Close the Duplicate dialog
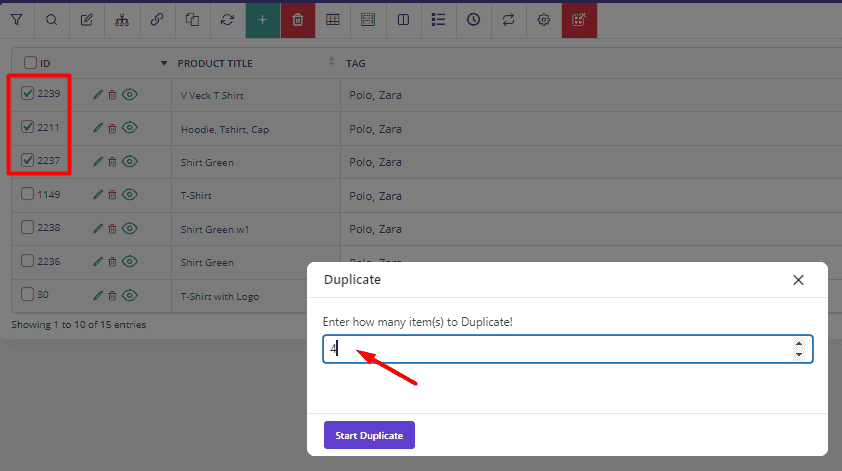The height and width of the screenshot is (471, 842). coord(799,280)
